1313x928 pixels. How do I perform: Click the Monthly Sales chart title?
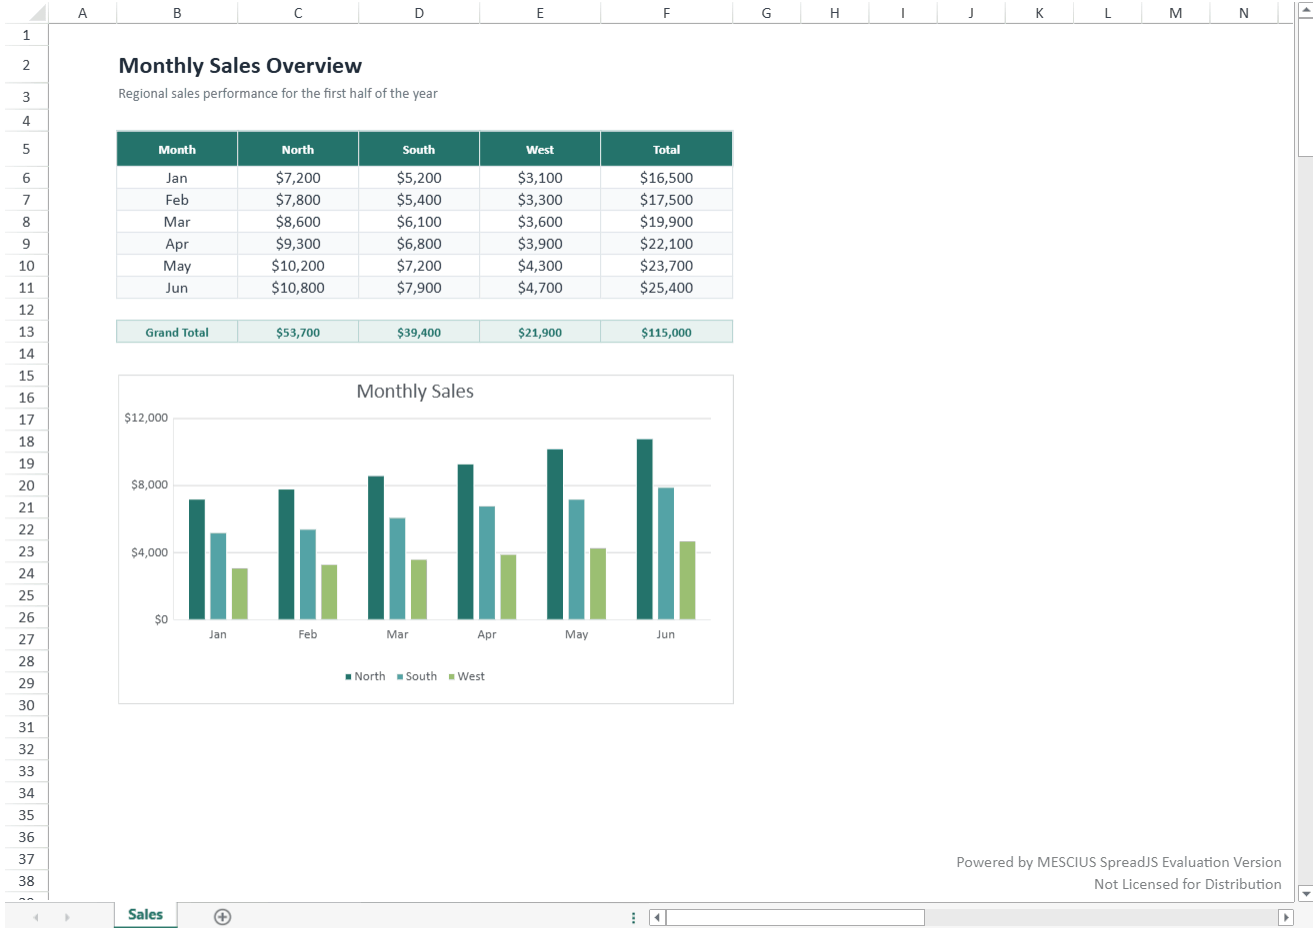point(415,392)
